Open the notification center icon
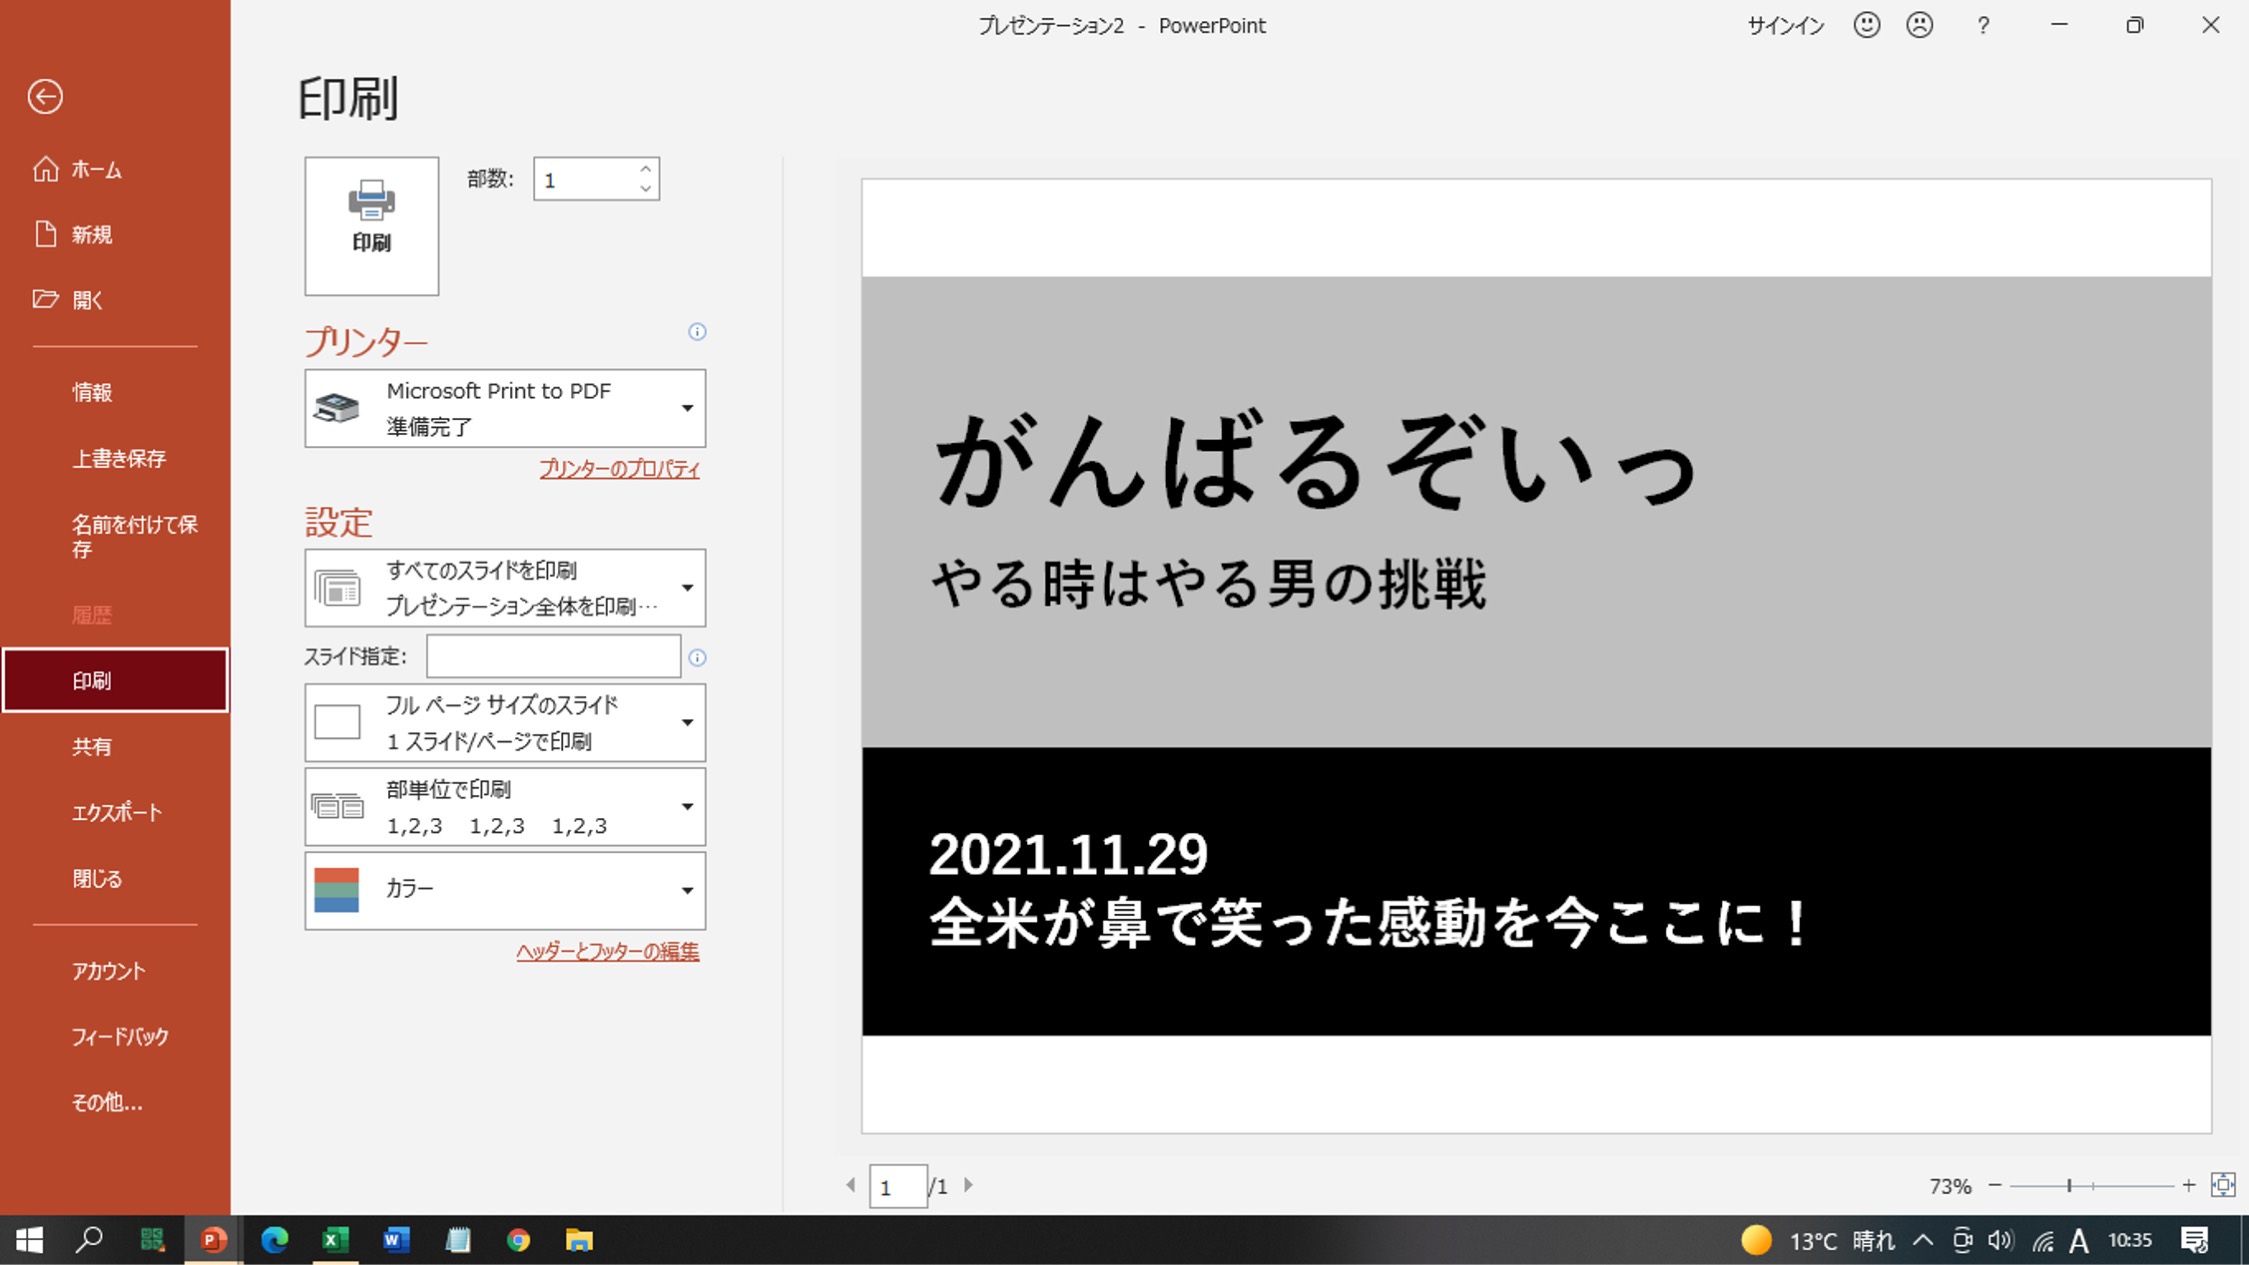Screen dimensions: 2249x1265 tap(2194, 1241)
